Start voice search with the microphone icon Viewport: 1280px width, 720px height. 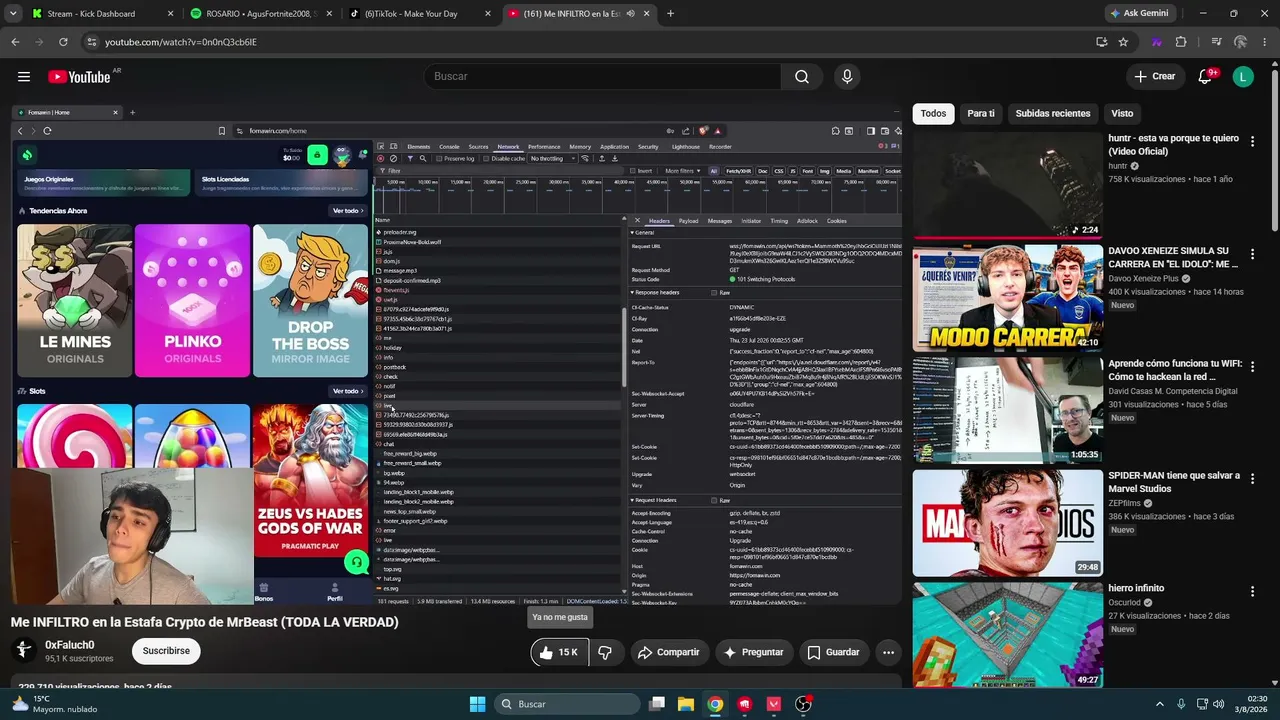click(847, 77)
